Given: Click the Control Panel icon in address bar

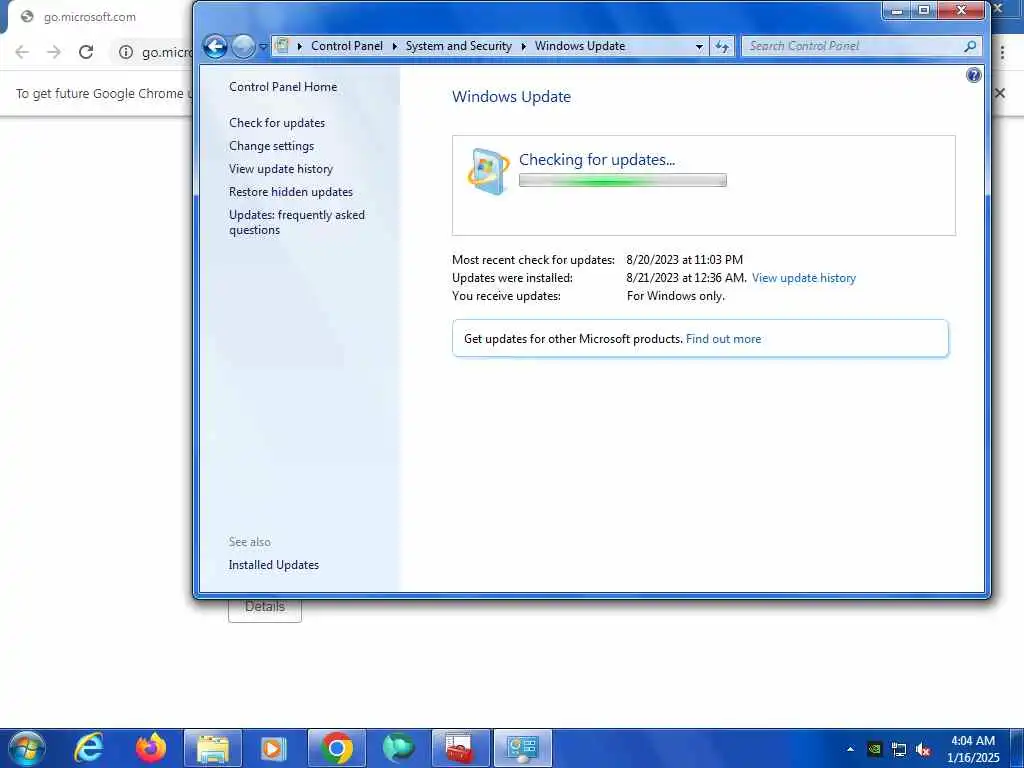Looking at the screenshot, I should click(x=282, y=46).
